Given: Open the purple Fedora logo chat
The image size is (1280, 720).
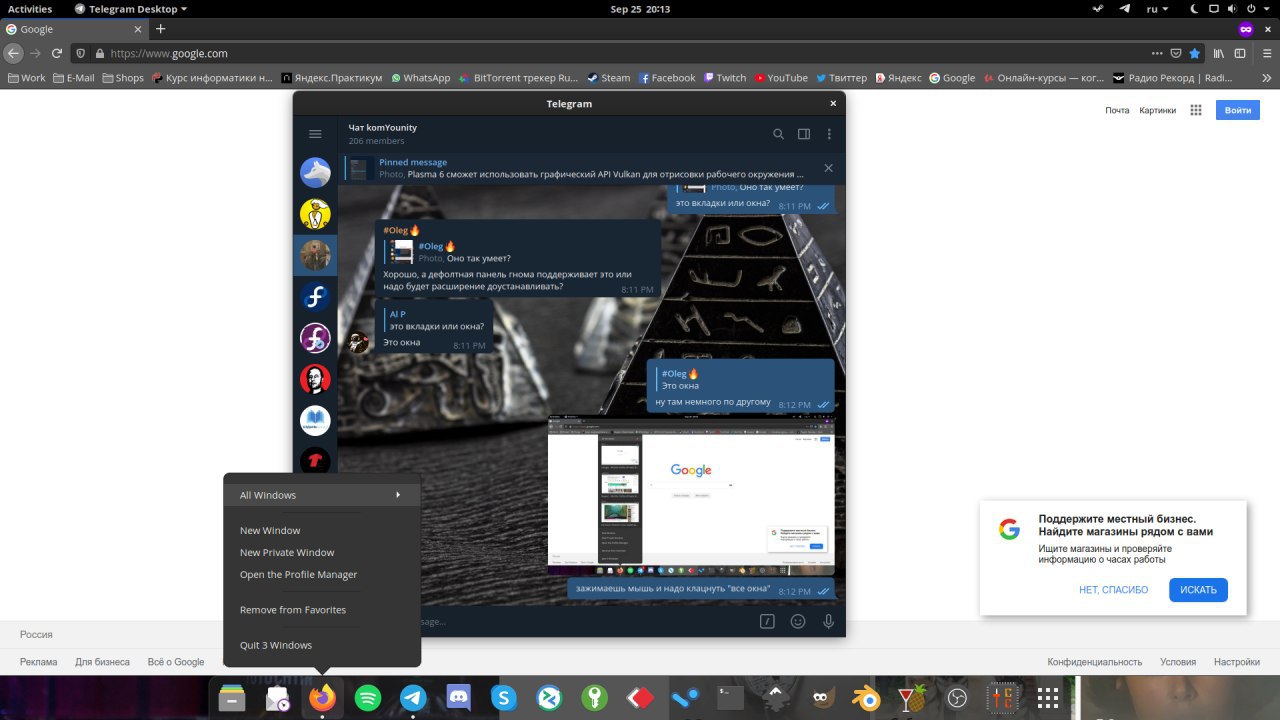Looking at the screenshot, I should click(x=315, y=338).
